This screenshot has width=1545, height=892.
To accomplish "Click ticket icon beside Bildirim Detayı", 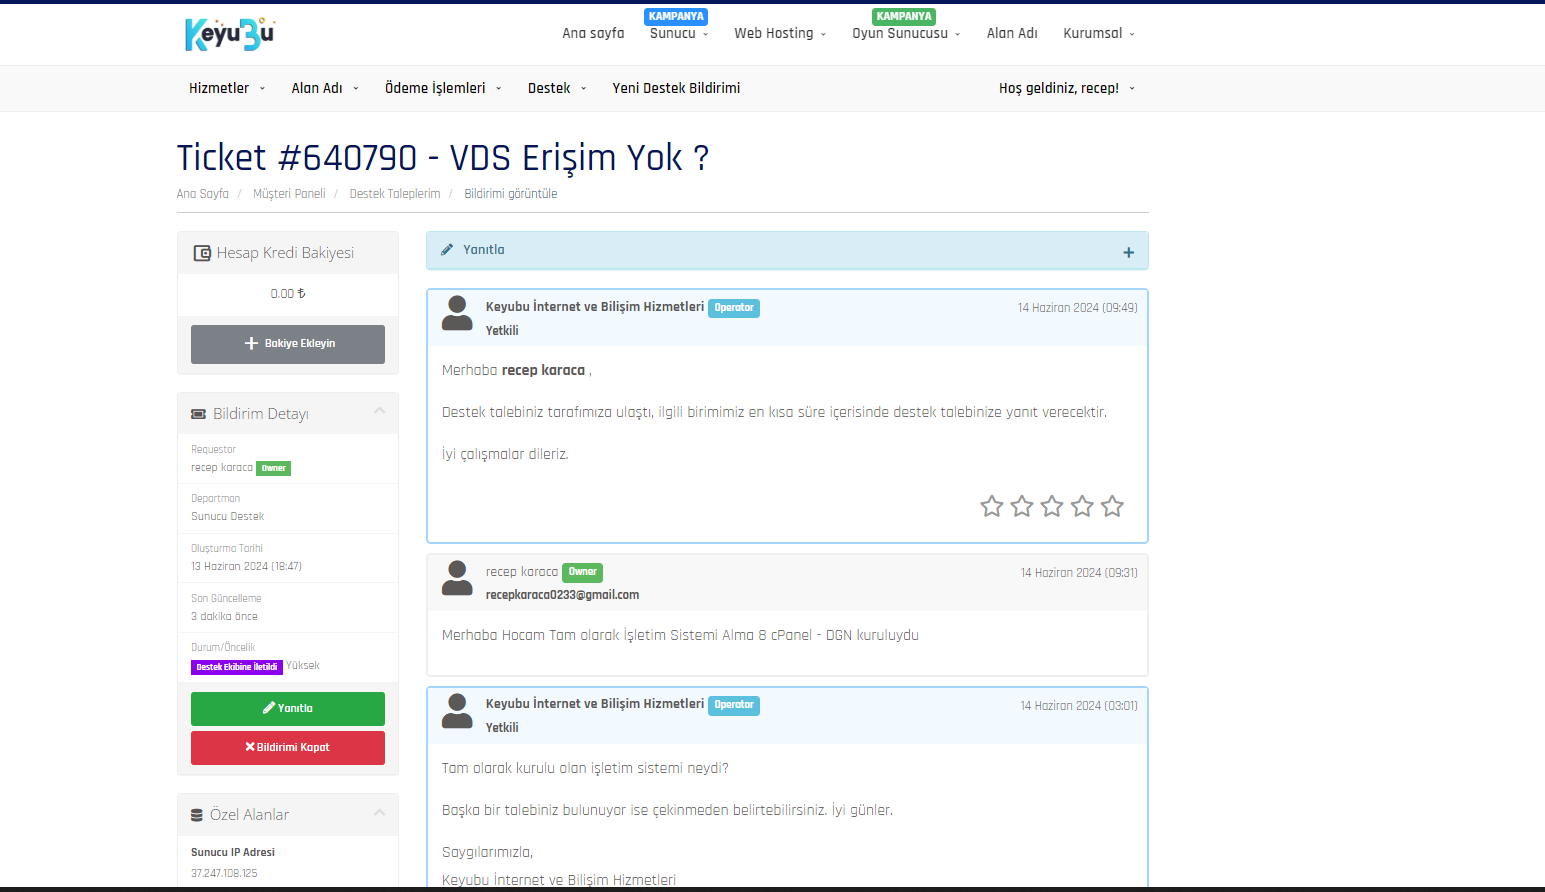I will pyautogui.click(x=198, y=414).
